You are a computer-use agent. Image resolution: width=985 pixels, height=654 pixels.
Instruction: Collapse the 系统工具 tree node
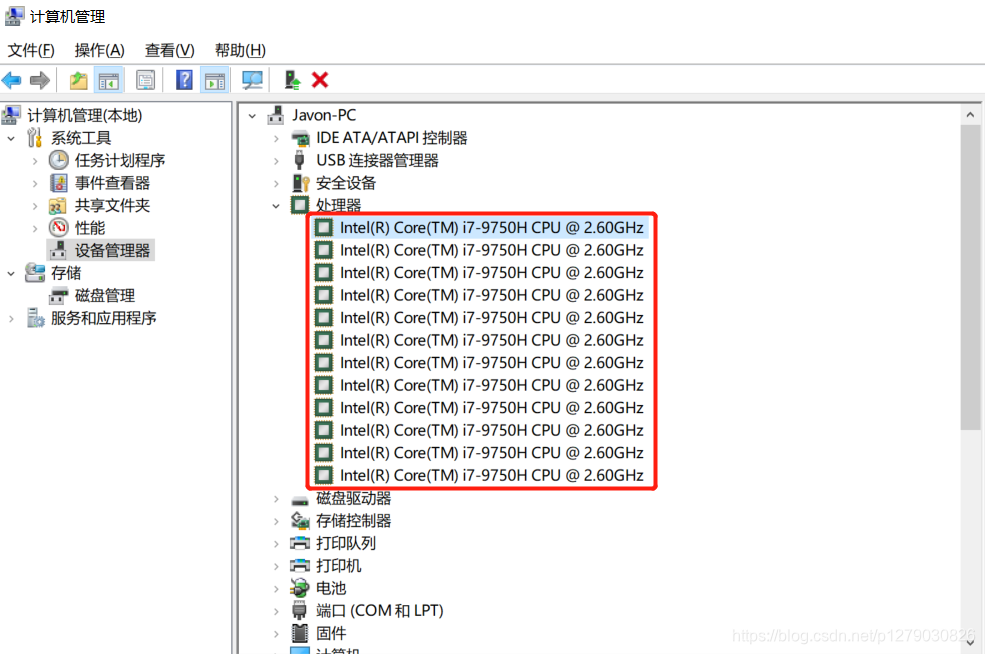(x=11, y=138)
